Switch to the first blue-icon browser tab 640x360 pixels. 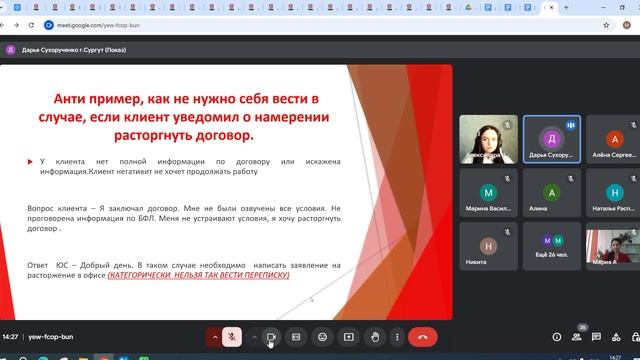click(17, 7)
